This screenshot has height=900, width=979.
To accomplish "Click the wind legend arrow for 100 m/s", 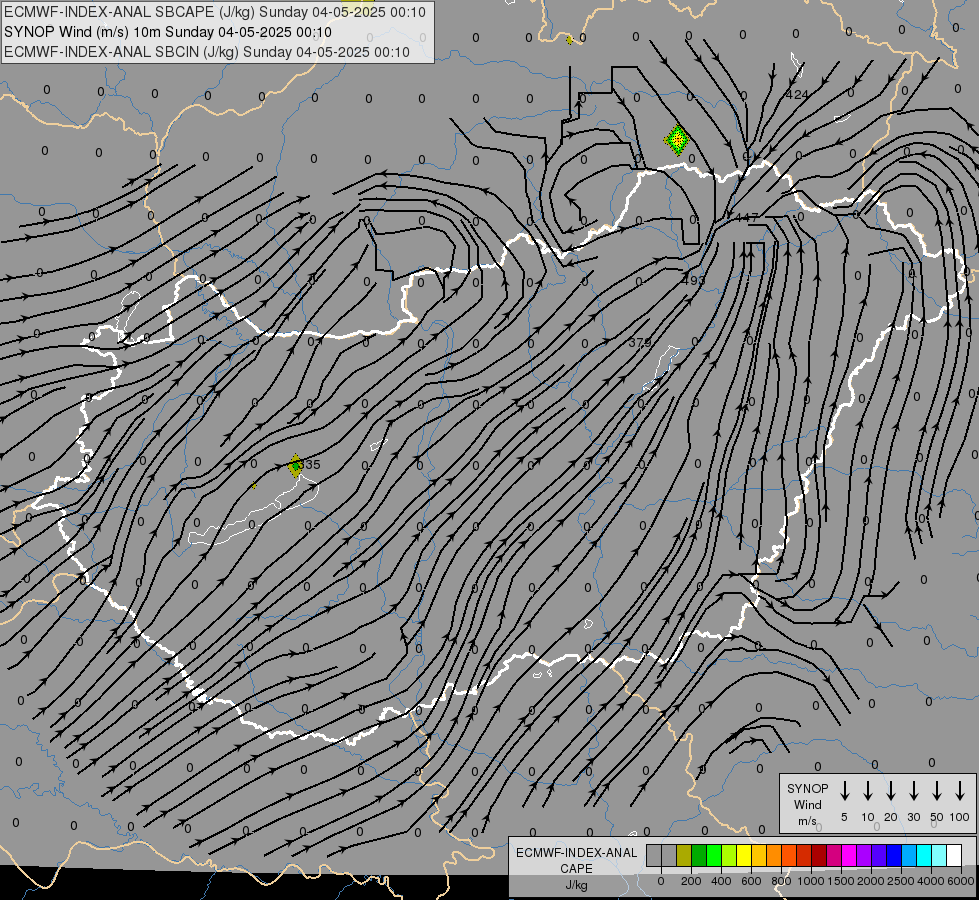I will (x=960, y=791).
